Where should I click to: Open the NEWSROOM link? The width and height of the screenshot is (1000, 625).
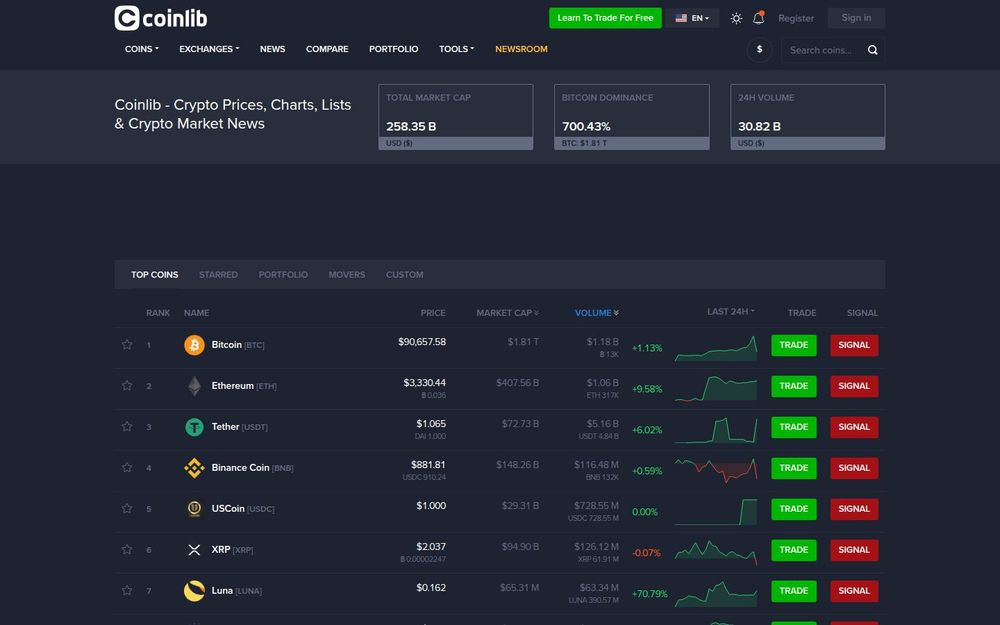coord(521,49)
